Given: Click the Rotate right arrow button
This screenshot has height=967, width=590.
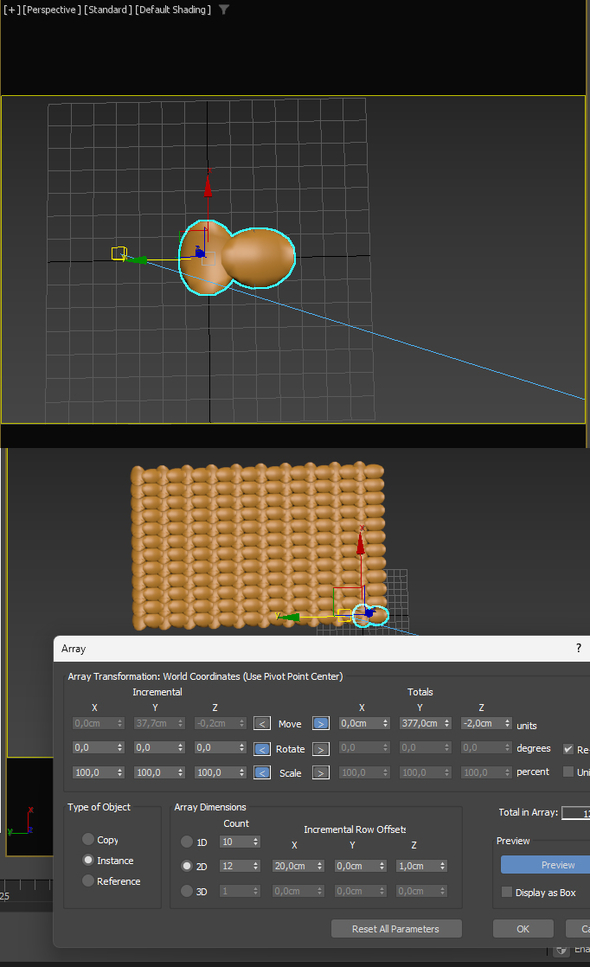Looking at the screenshot, I should 321,749.
